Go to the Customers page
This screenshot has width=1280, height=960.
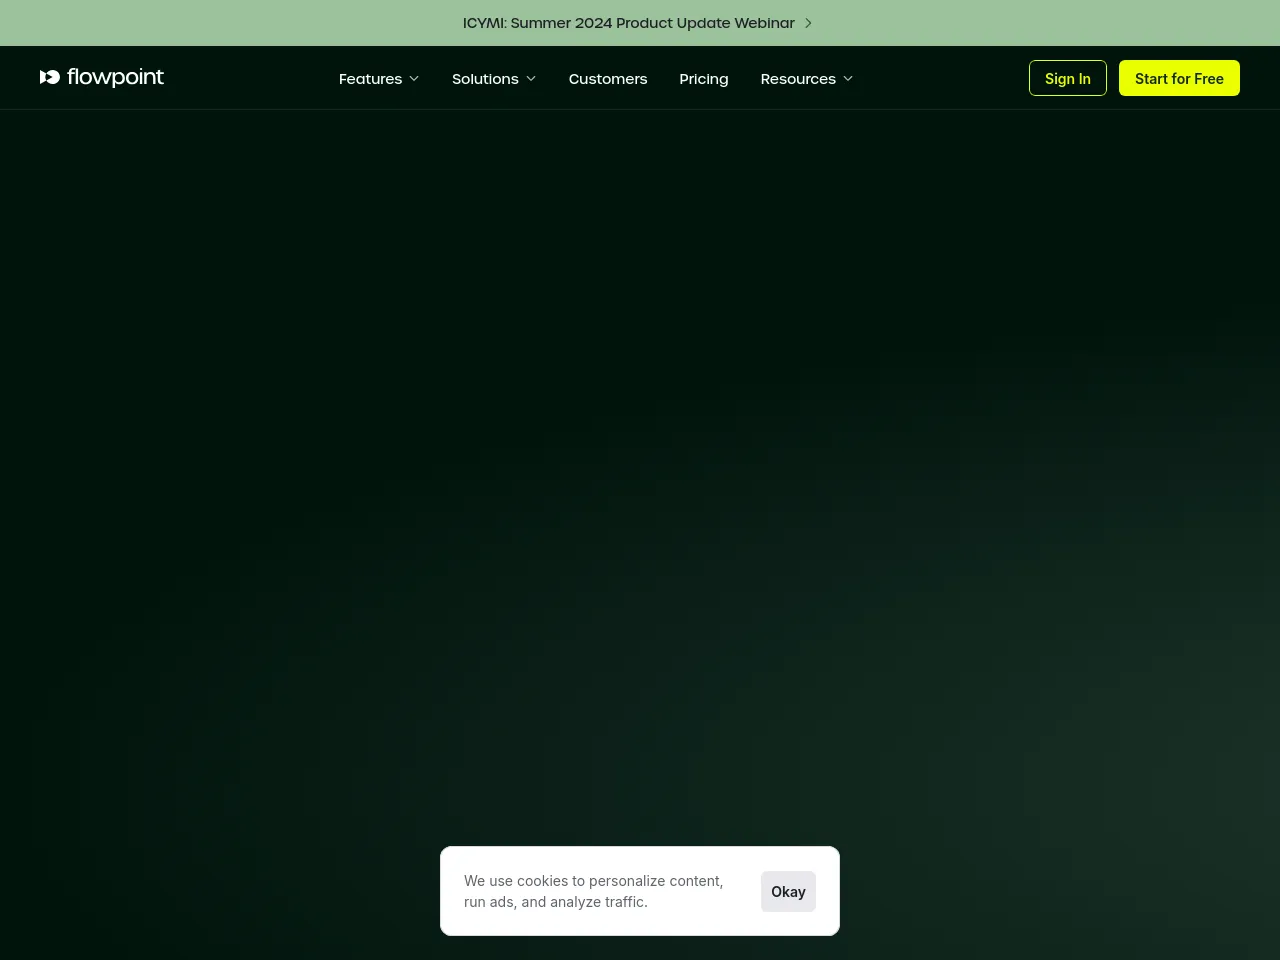pos(607,79)
